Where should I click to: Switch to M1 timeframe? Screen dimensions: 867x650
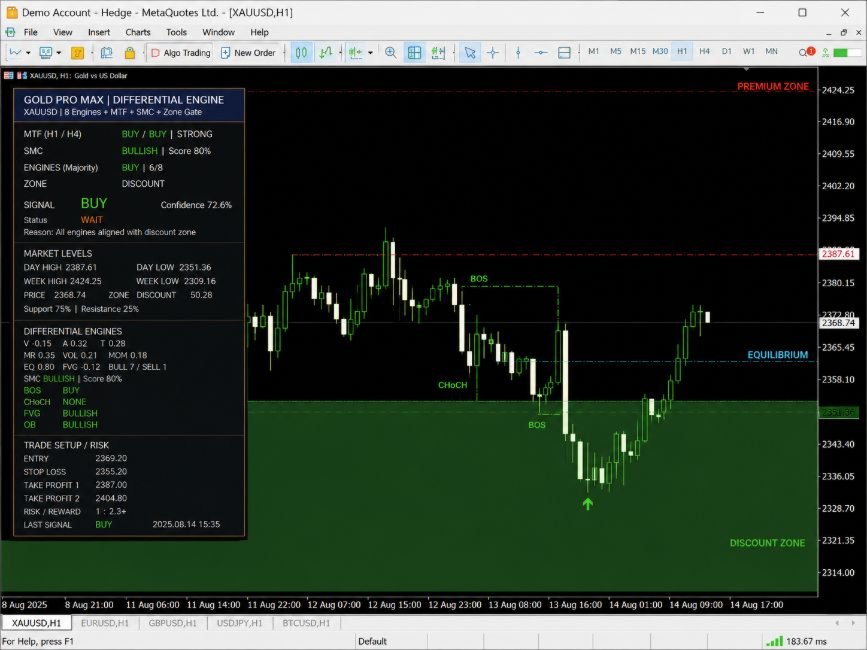coord(593,51)
